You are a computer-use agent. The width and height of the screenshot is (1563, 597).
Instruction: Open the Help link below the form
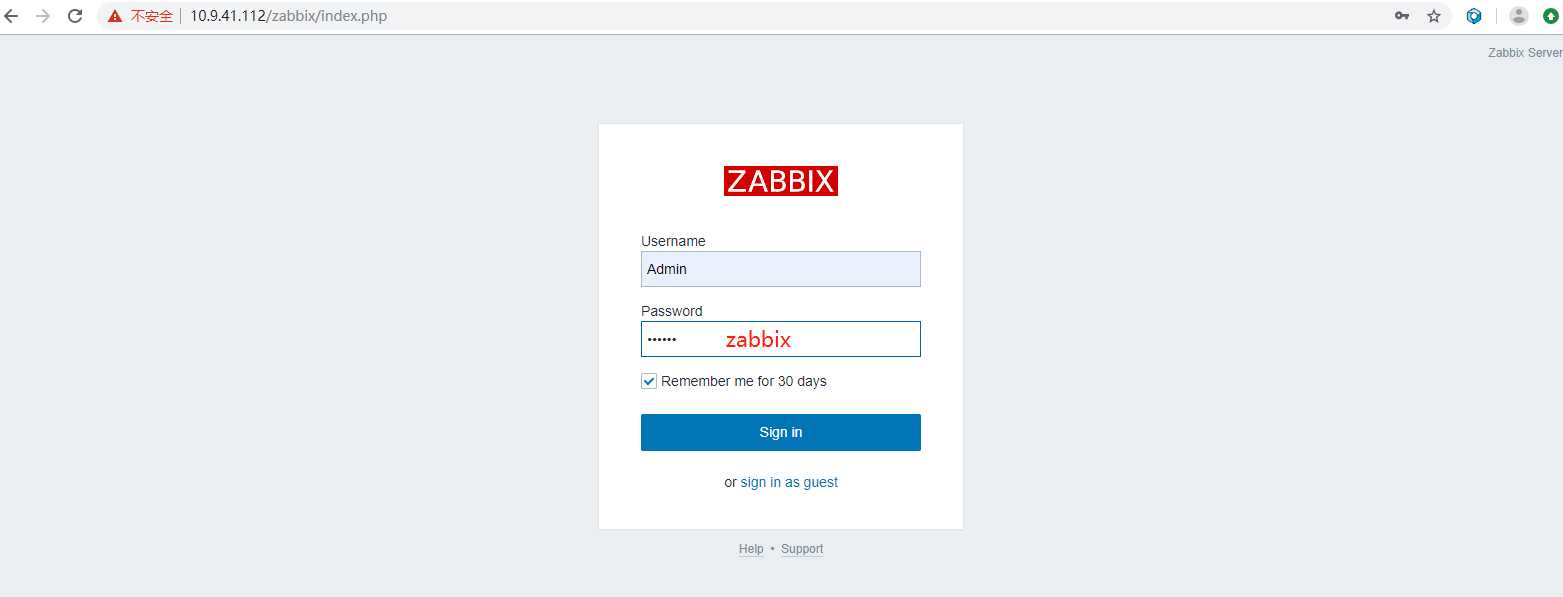(751, 549)
